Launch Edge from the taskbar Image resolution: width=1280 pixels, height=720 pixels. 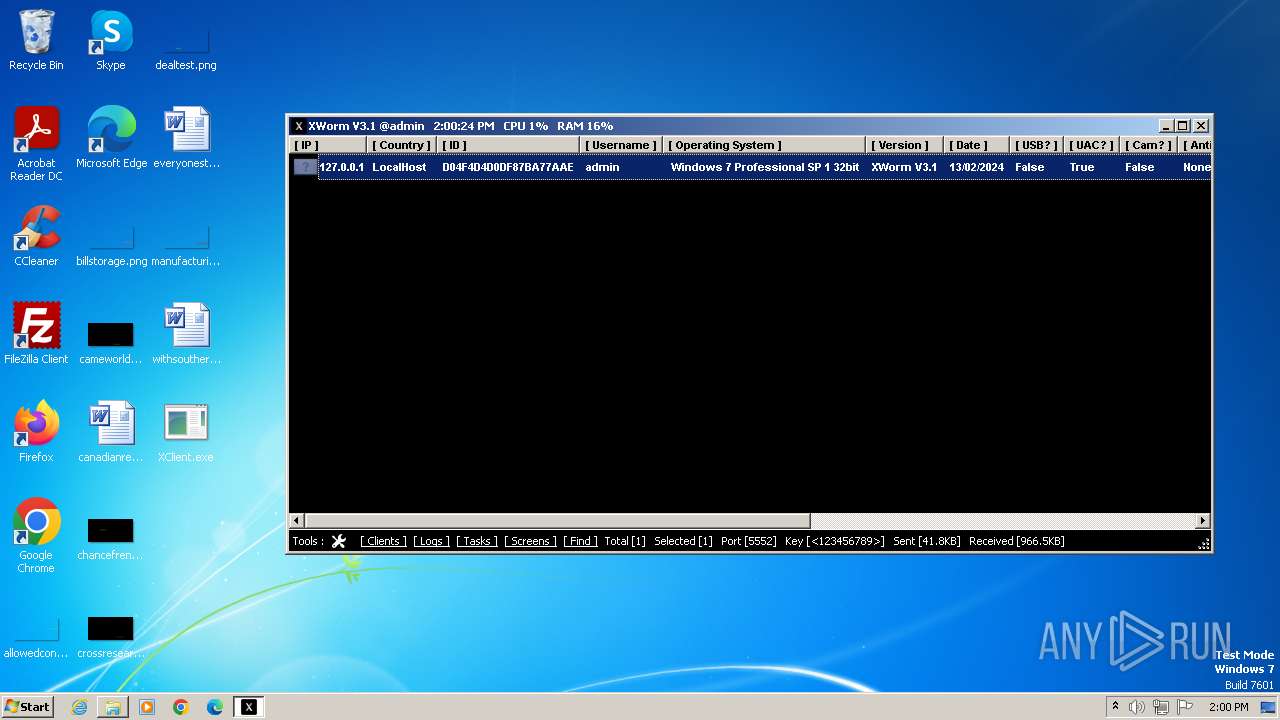(215, 707)
